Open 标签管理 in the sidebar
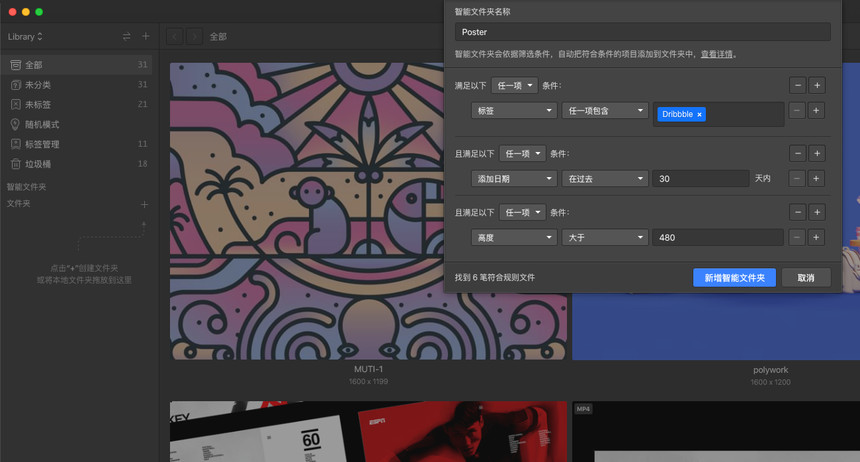 (76, 144)
